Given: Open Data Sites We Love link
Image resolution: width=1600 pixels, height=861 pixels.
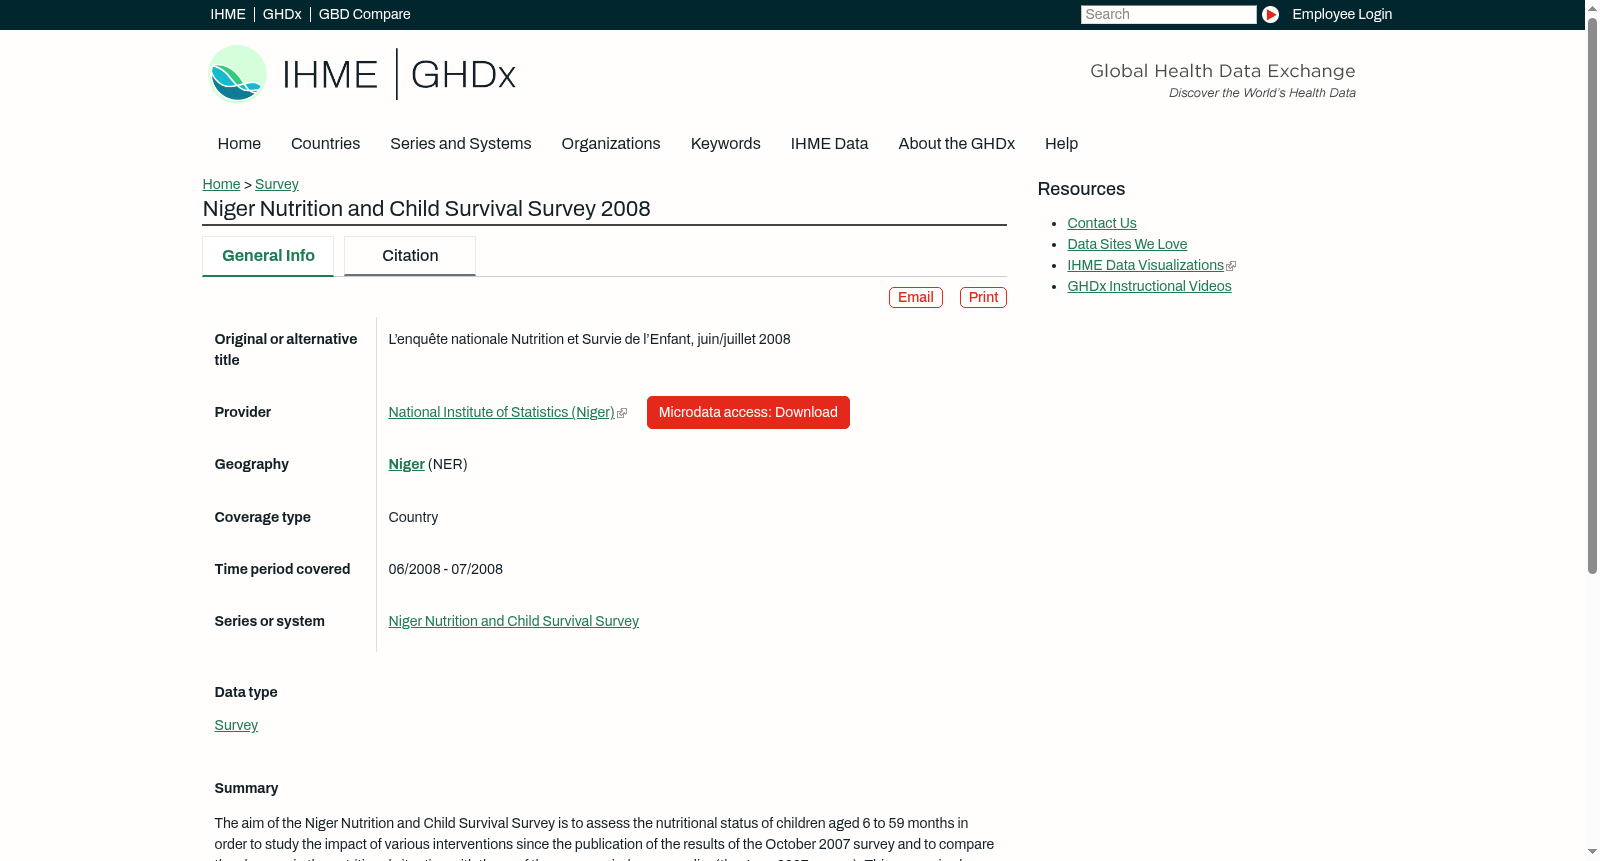Looking at the screenshot, I should (x=1127, y=244).
